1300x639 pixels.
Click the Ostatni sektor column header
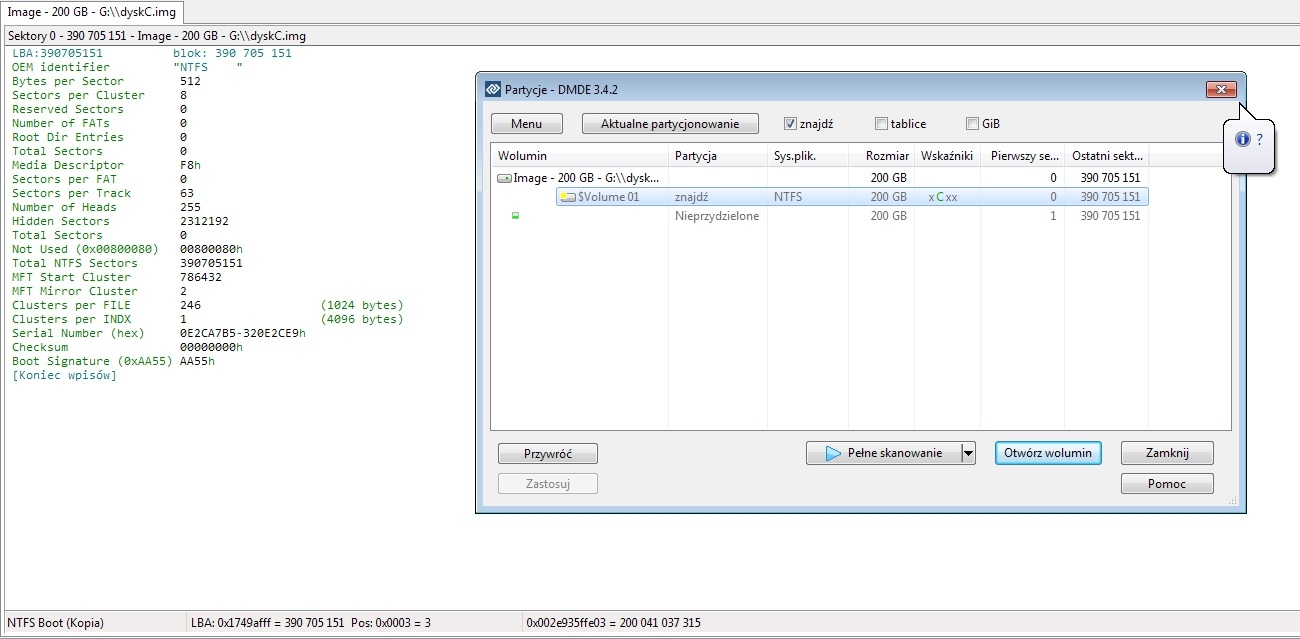click(x=1106, y=156)
